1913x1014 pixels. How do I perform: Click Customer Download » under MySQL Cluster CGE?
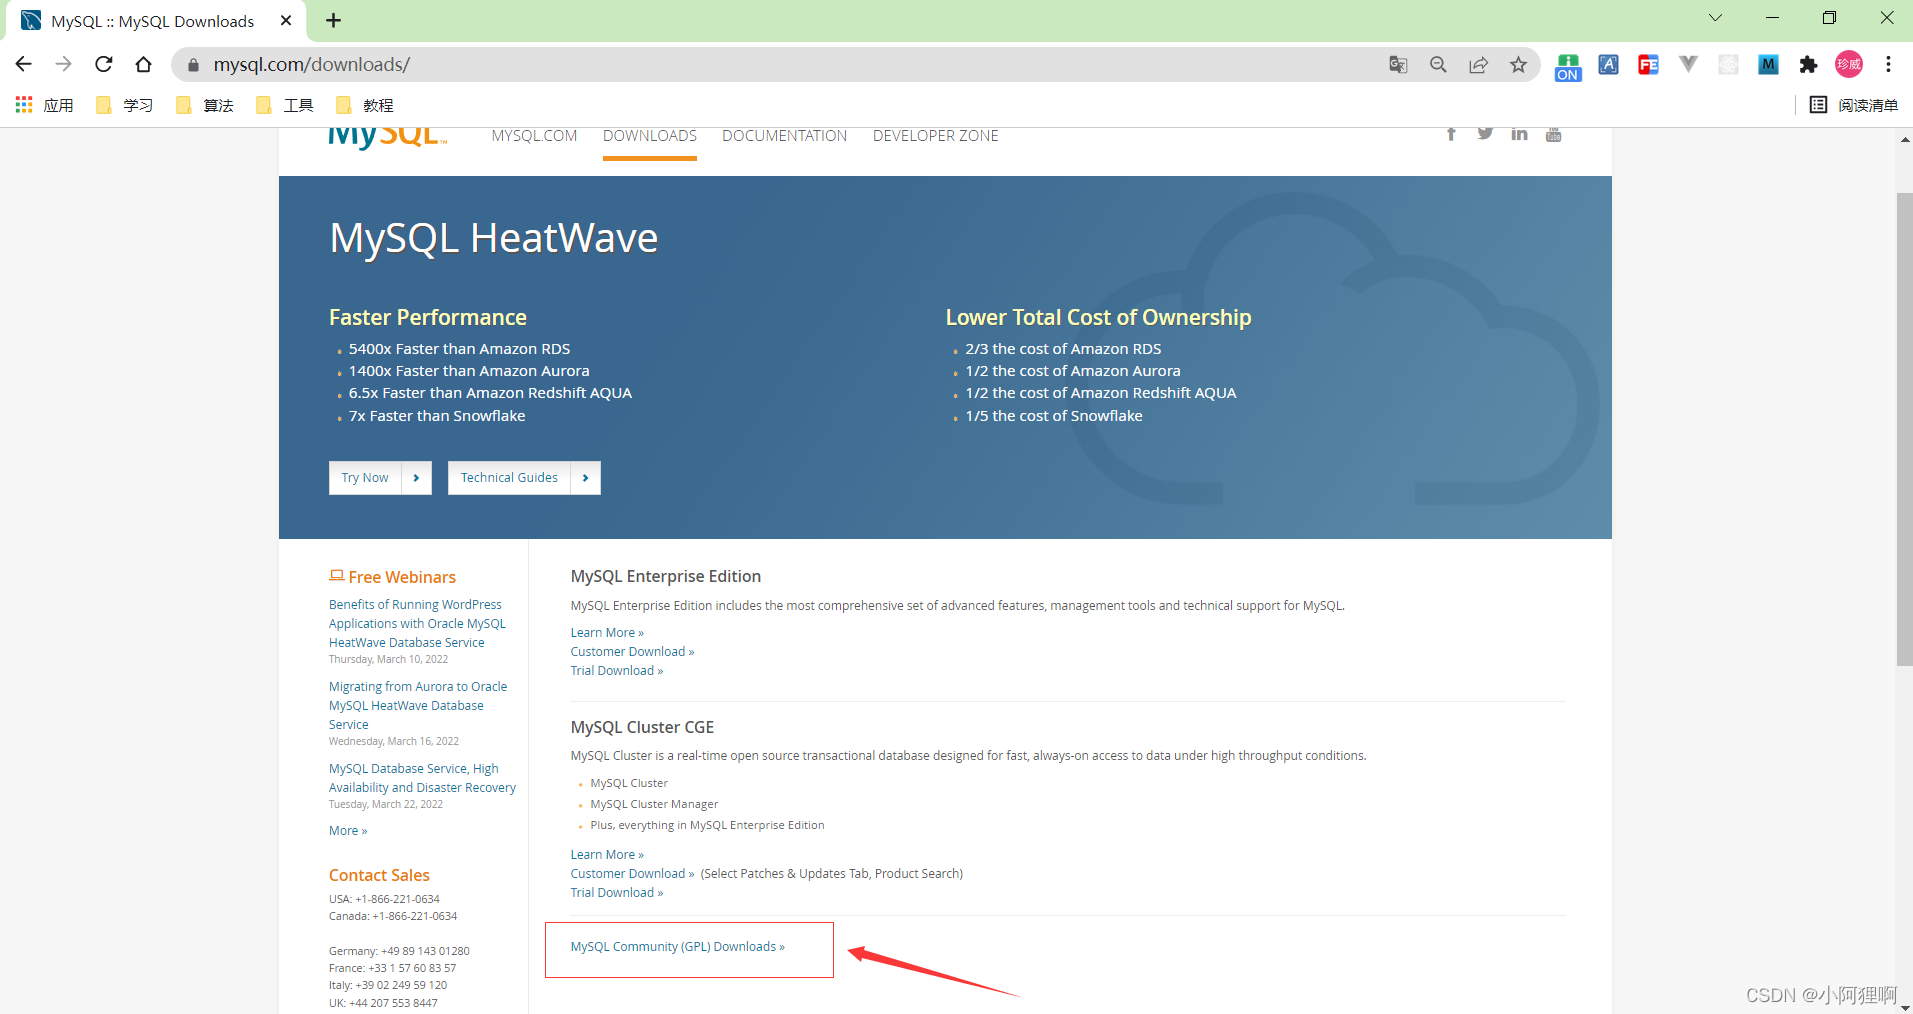[632, 874]
